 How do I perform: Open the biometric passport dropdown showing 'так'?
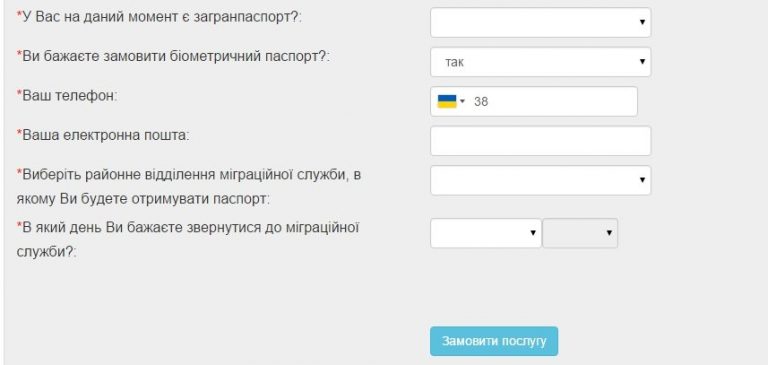[541, 62]
